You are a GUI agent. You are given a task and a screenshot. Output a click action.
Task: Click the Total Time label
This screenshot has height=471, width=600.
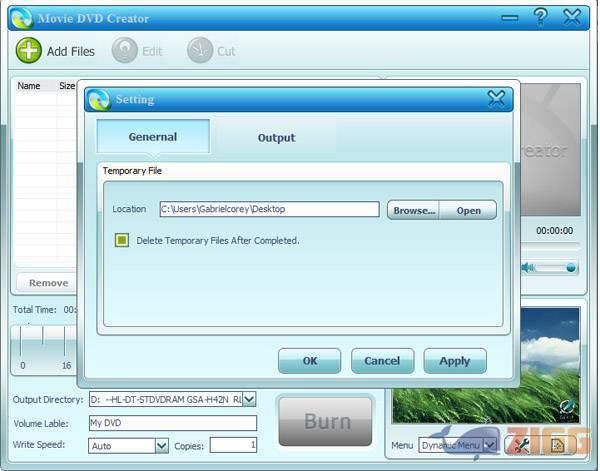[x=34, y=310]
